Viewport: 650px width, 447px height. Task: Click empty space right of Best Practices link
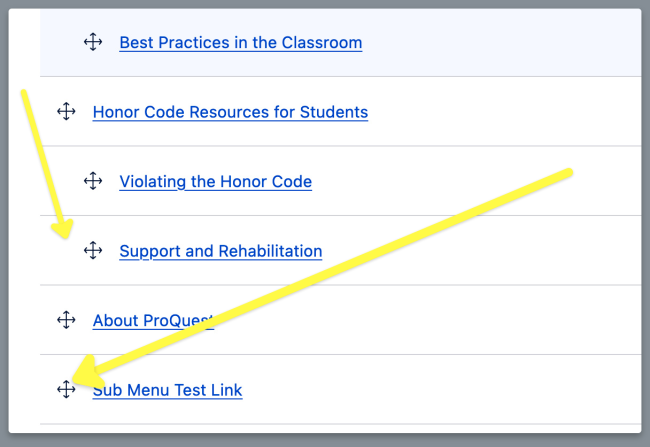(500, 43)
